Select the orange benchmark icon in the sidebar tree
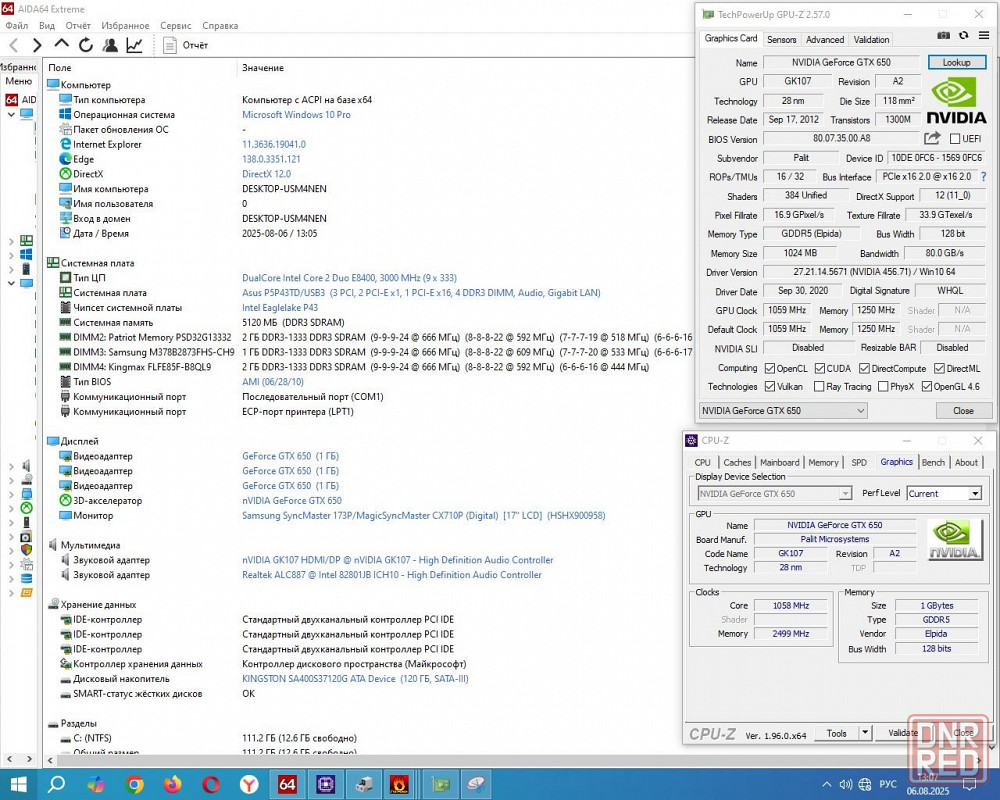This screenshot has height=800, width=1000. pos(26,593)
